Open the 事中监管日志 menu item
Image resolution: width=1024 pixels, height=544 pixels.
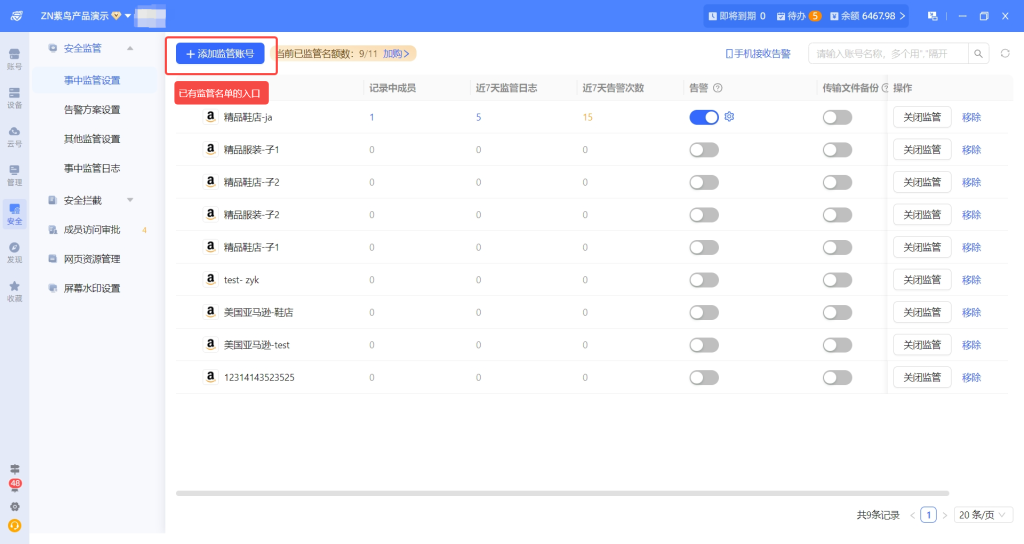click(92, 168)
